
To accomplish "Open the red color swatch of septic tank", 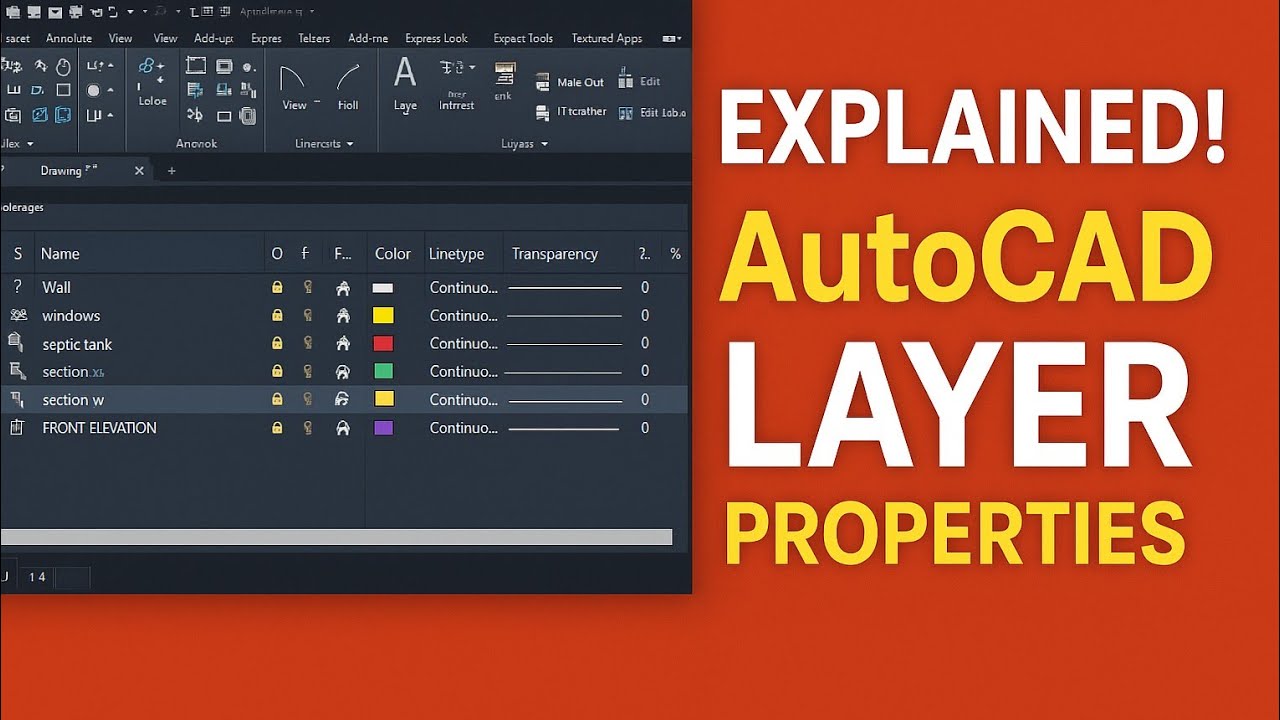I will (383, 343).
